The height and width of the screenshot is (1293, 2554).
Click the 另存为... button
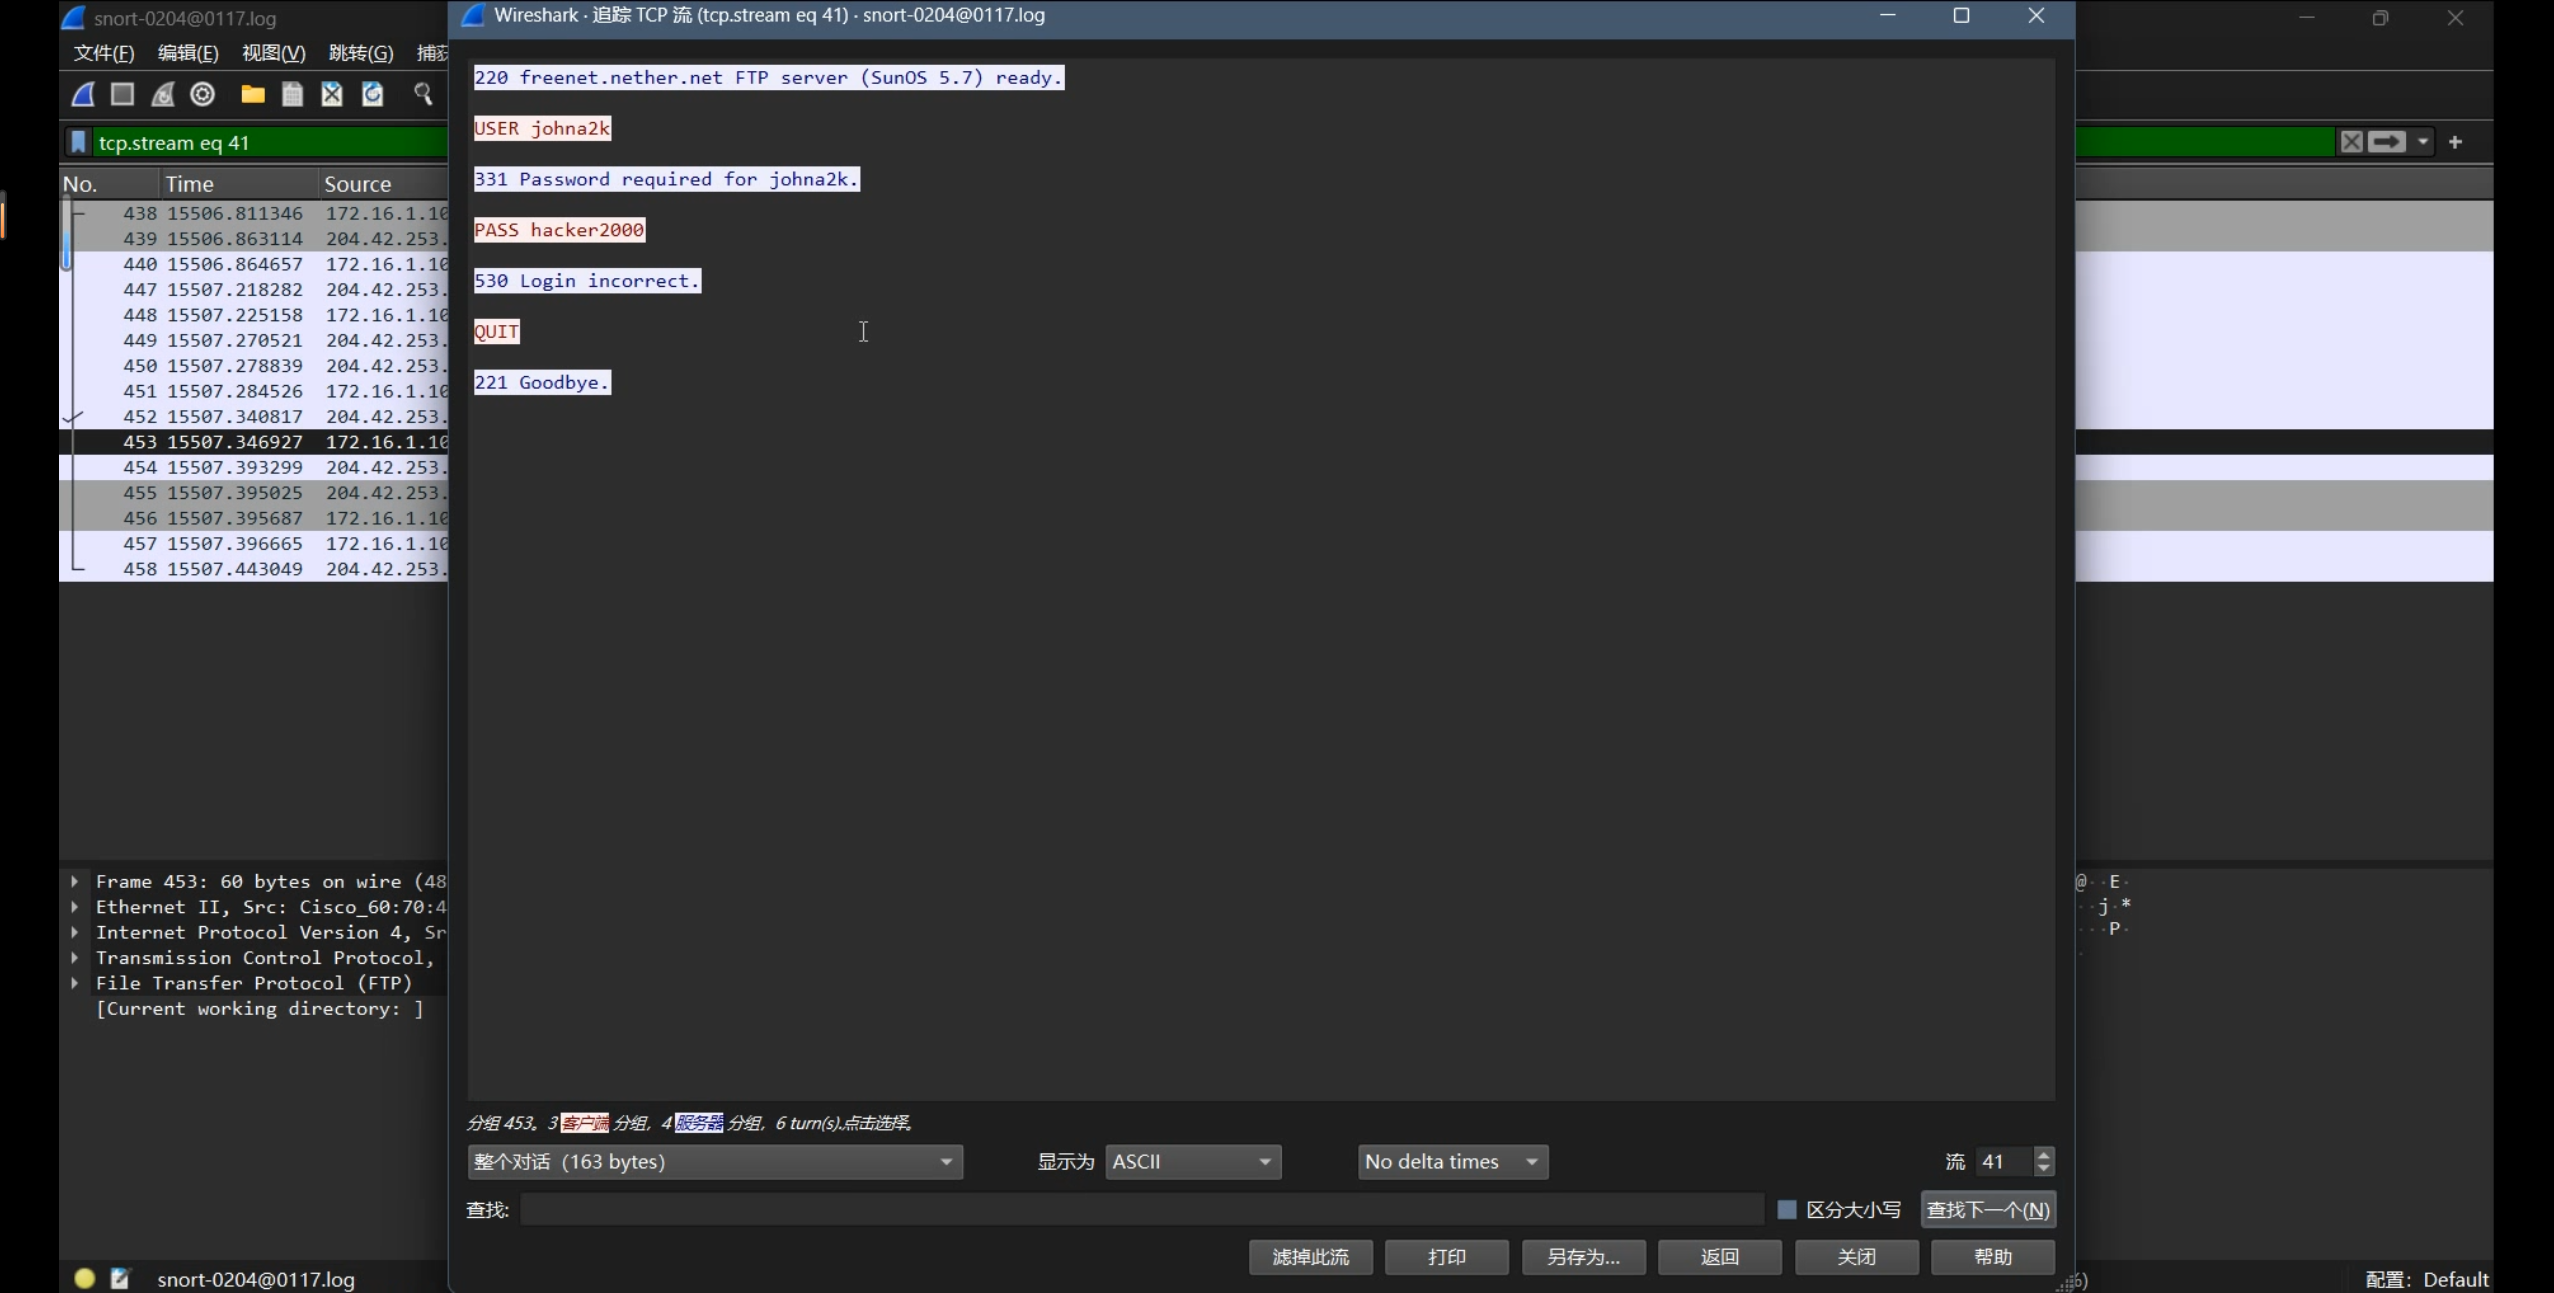[x=1583, y=1257]
